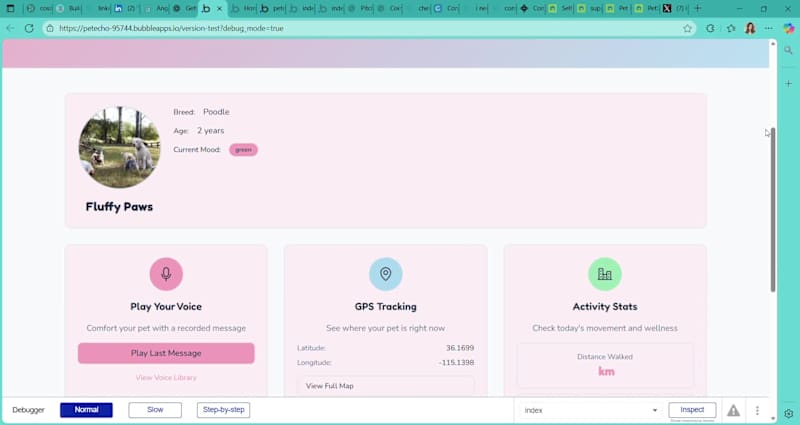Click the 'Activity Stats' heading
Screen dimensions: 800x425
(605, 307)
